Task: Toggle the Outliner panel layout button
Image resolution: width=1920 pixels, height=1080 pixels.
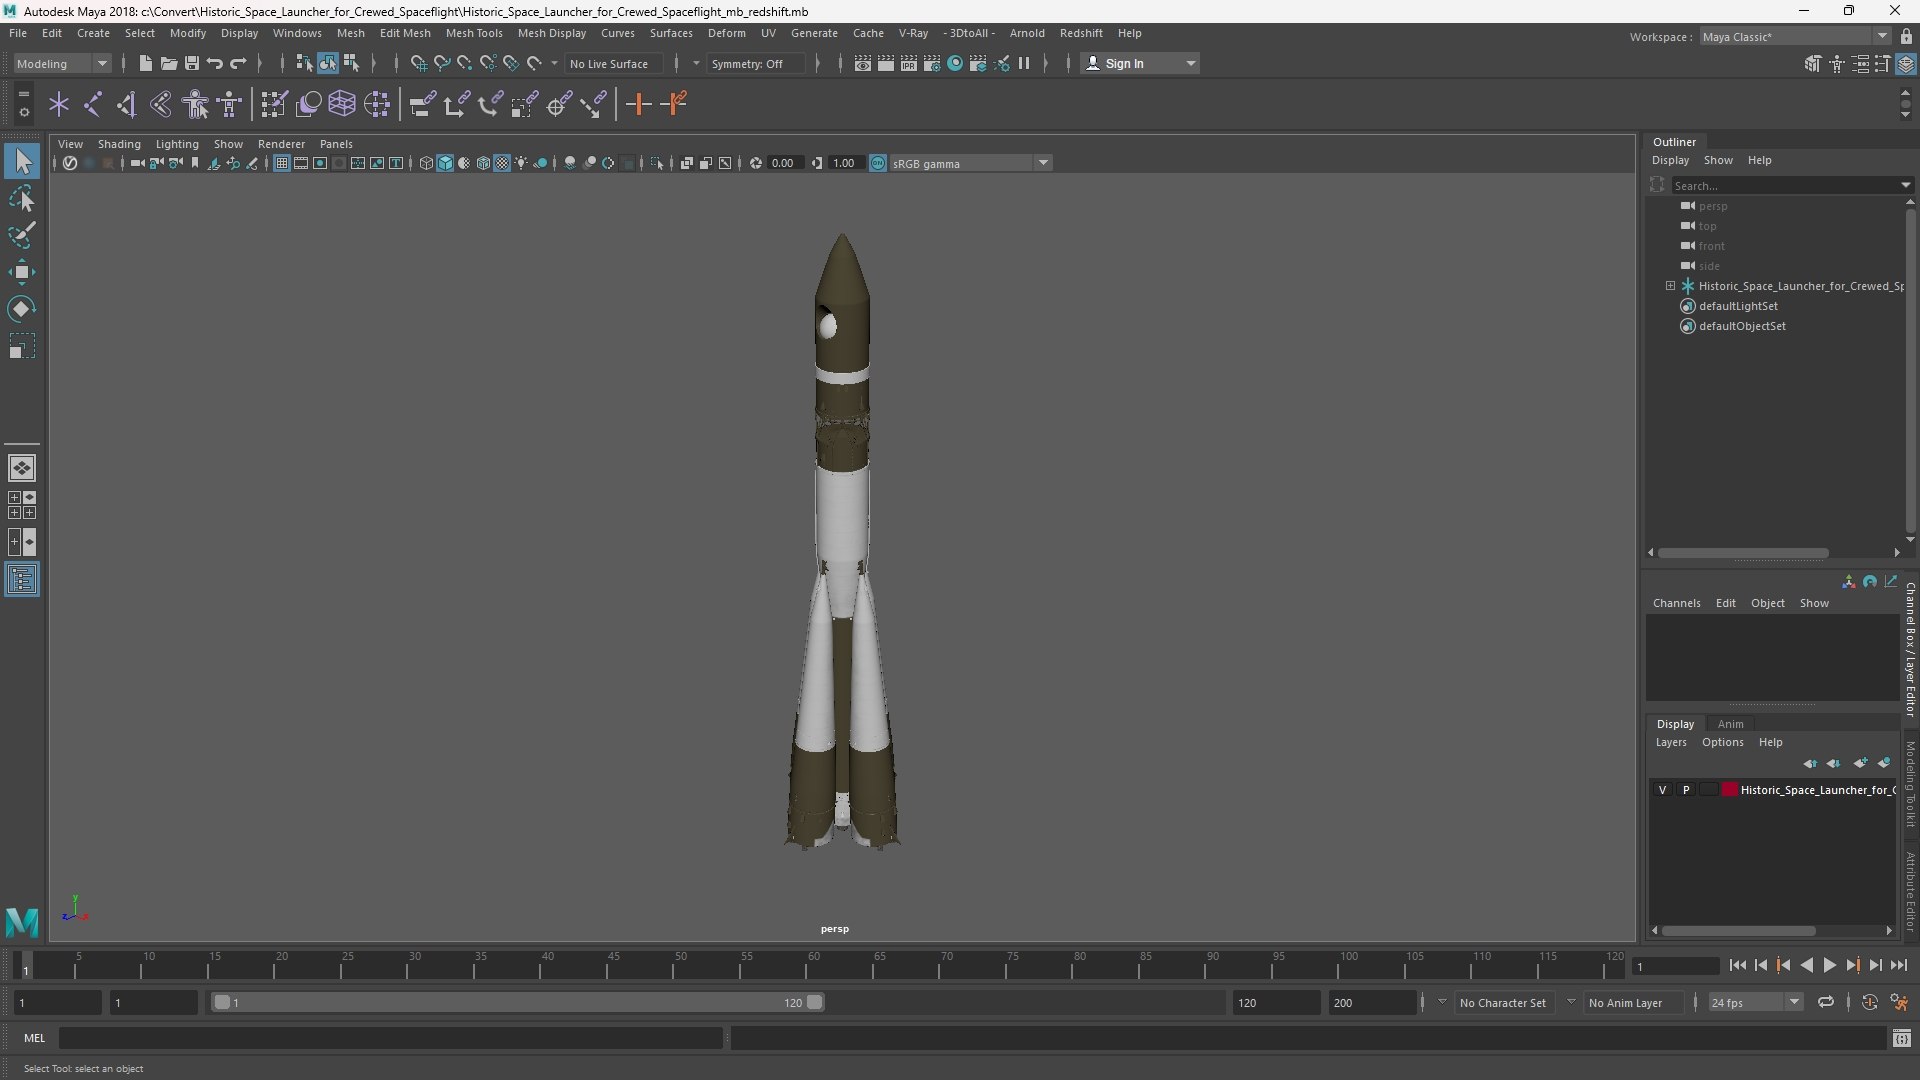Action: point(22,580)
